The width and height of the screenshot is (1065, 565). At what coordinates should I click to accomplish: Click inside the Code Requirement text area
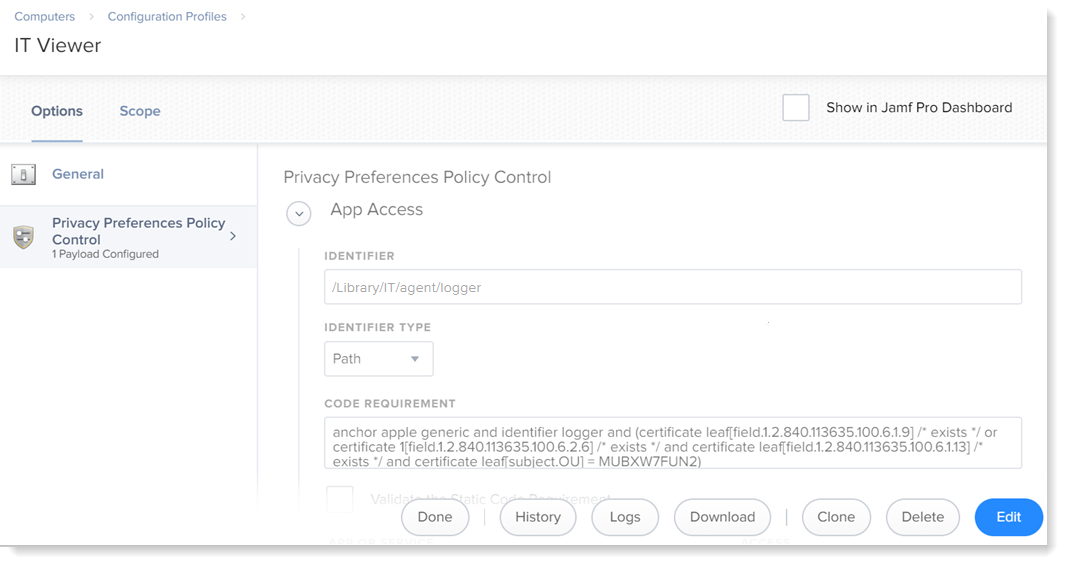pyautogui.click(x=672, y=443)
